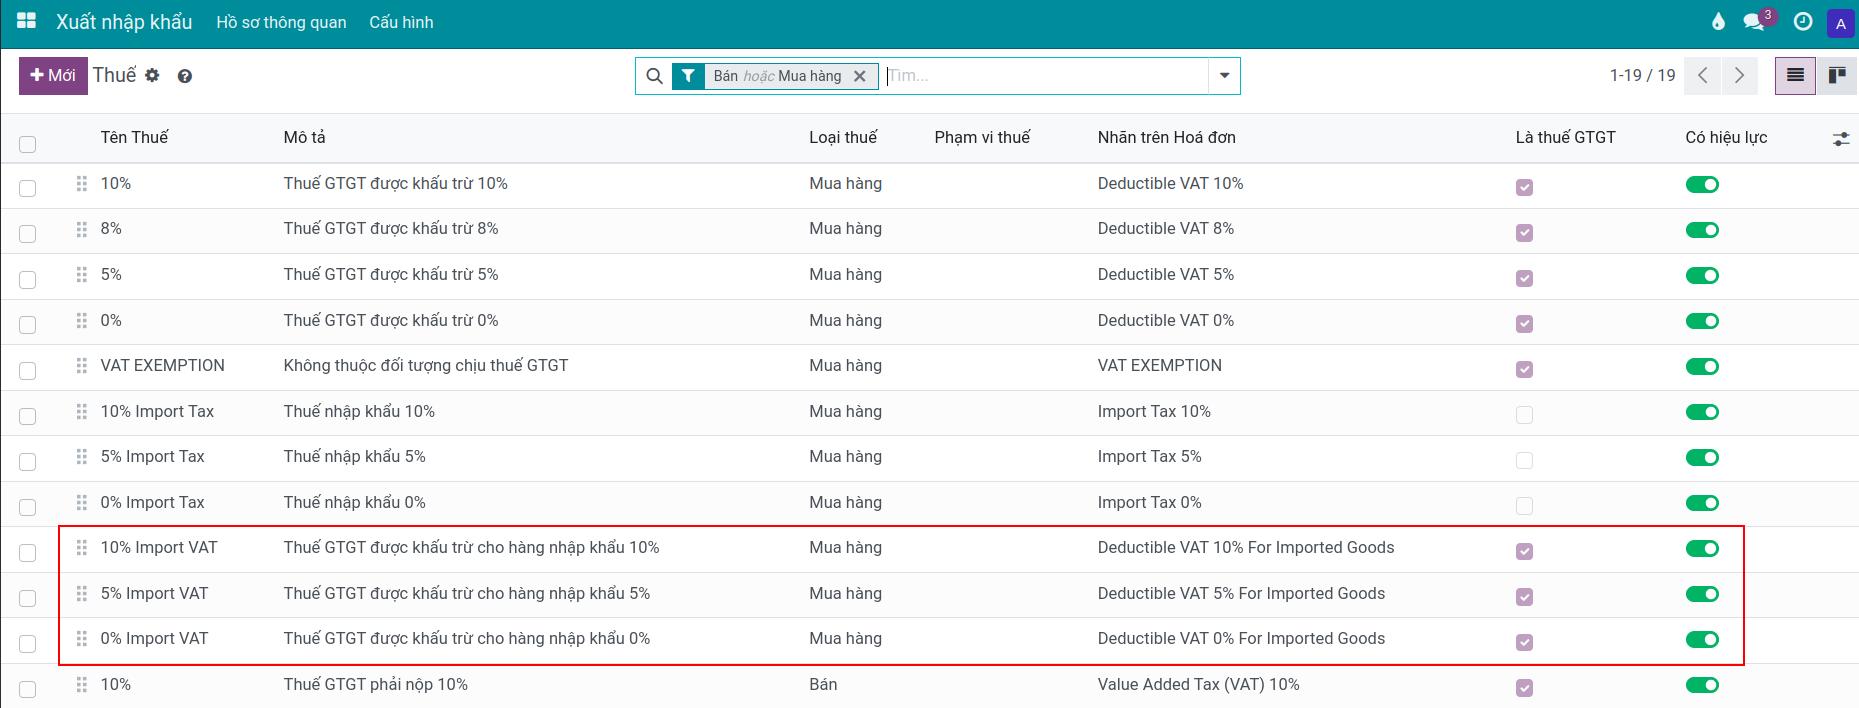Select the VAT EXEMPTION row checkbox

tap(28, 371)
